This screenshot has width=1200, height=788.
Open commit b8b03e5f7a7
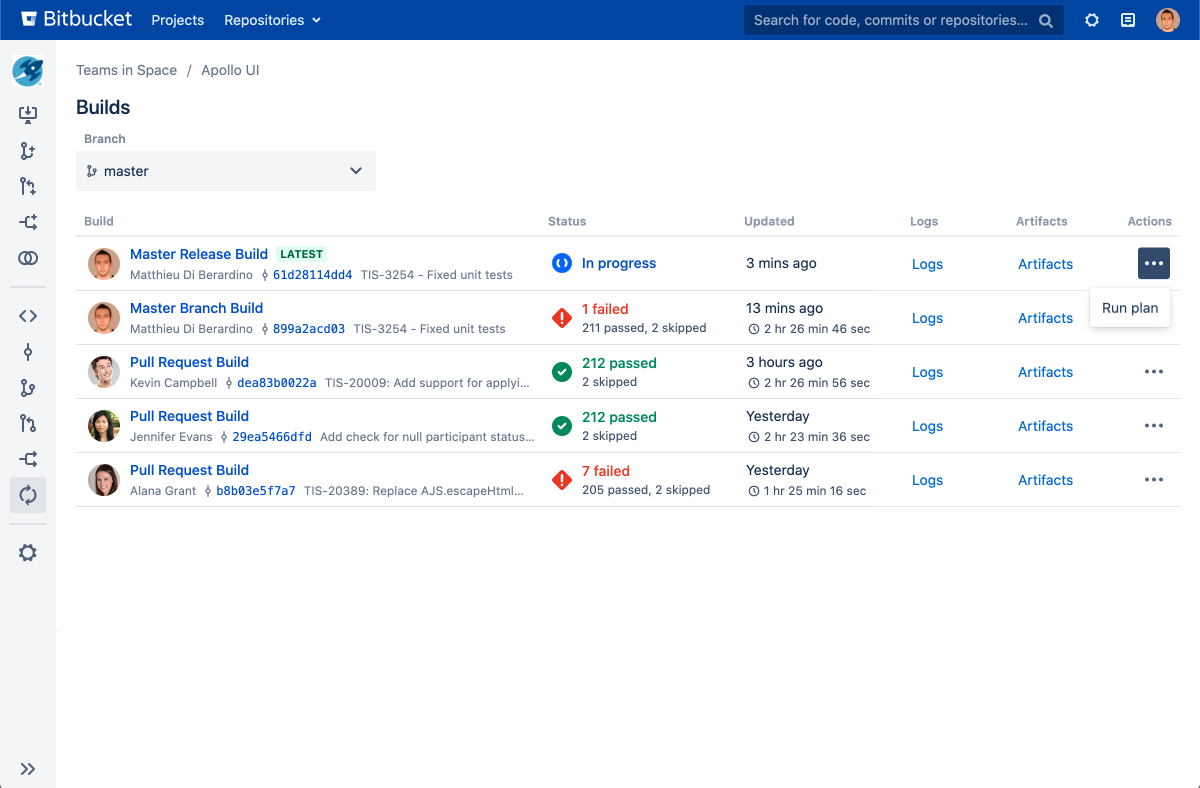(x=256, y=491)
